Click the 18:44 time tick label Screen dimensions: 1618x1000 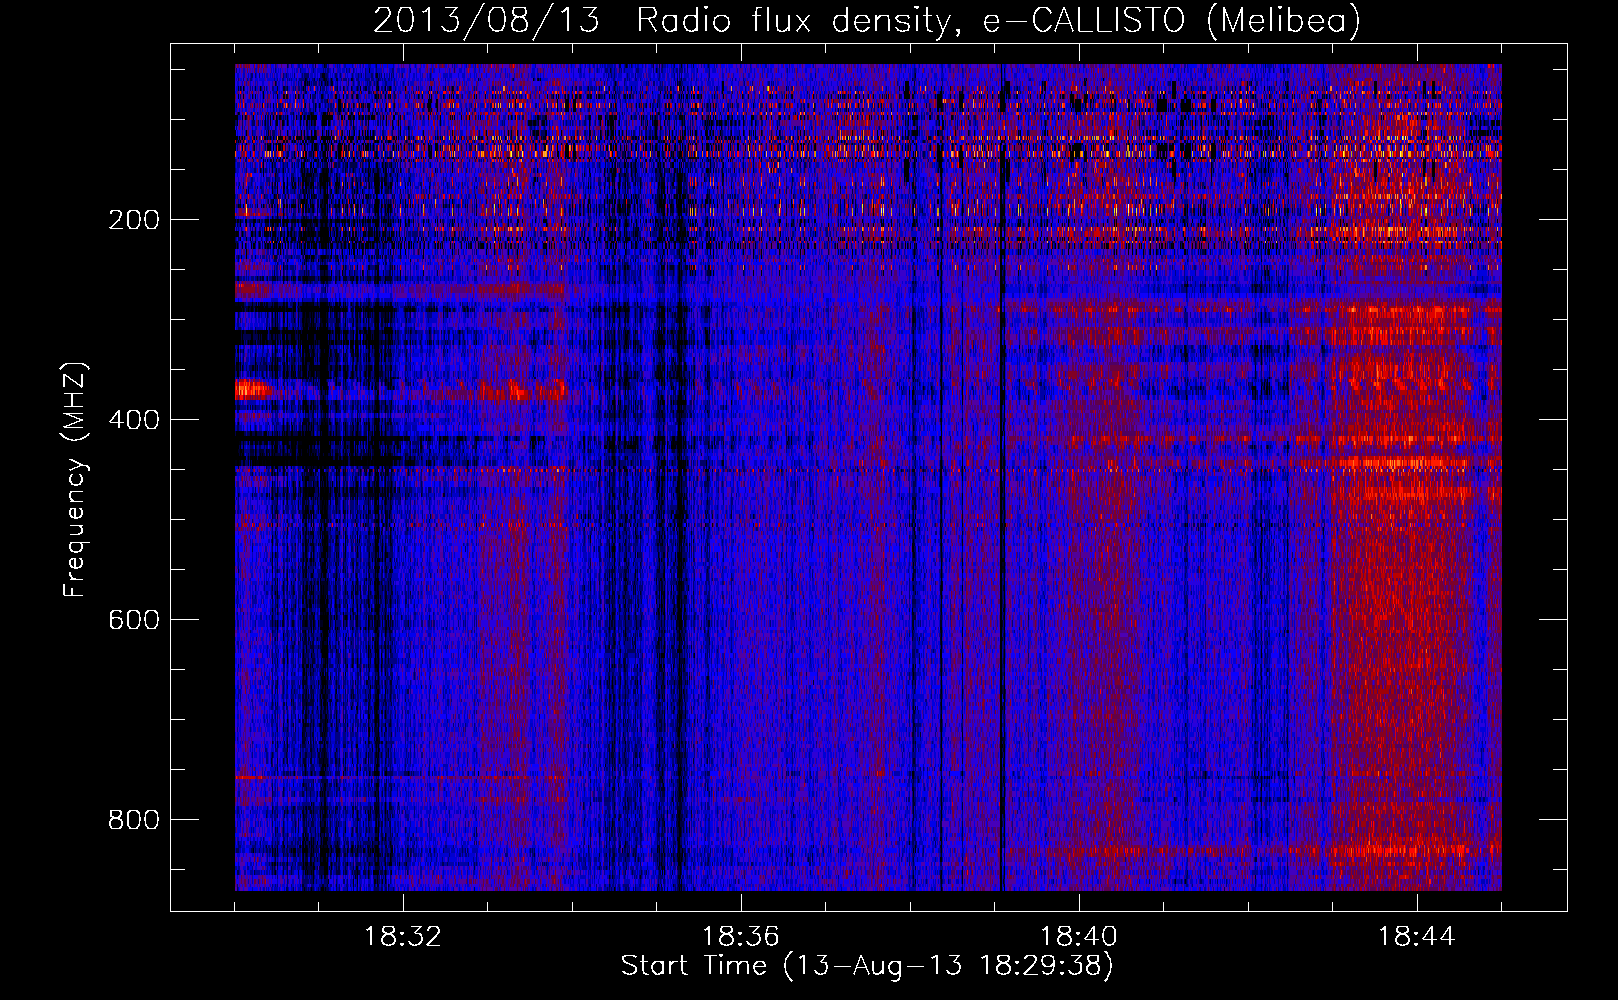(1417, 937)
